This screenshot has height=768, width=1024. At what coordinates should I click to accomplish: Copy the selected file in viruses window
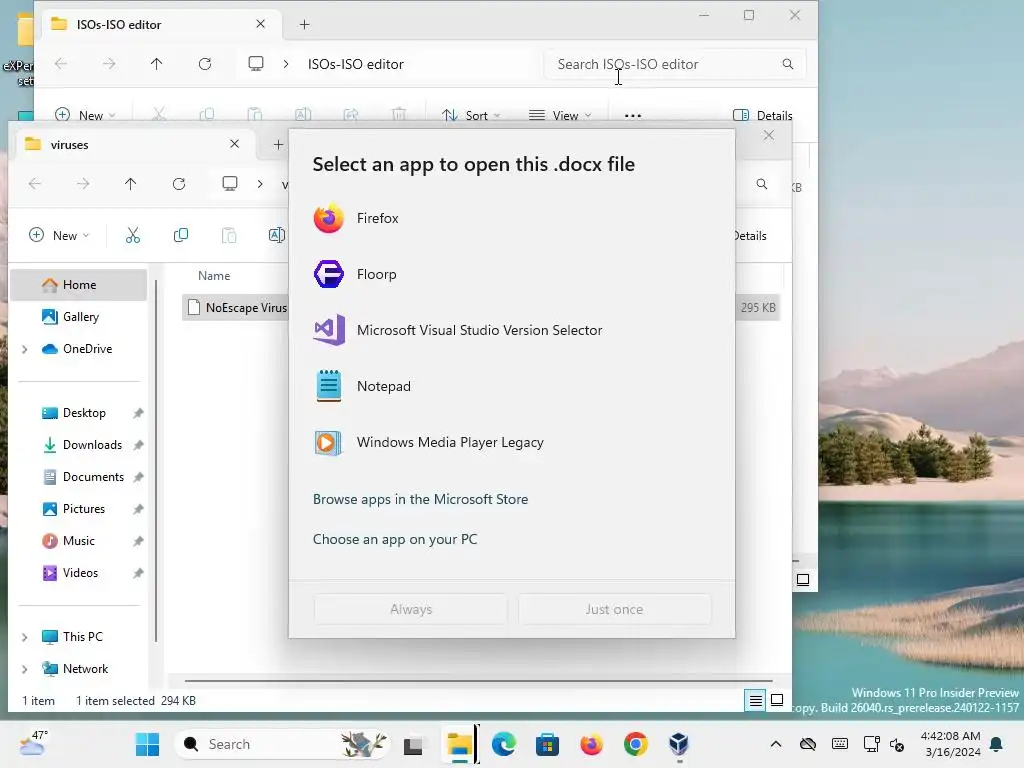(x=181, y=235)
